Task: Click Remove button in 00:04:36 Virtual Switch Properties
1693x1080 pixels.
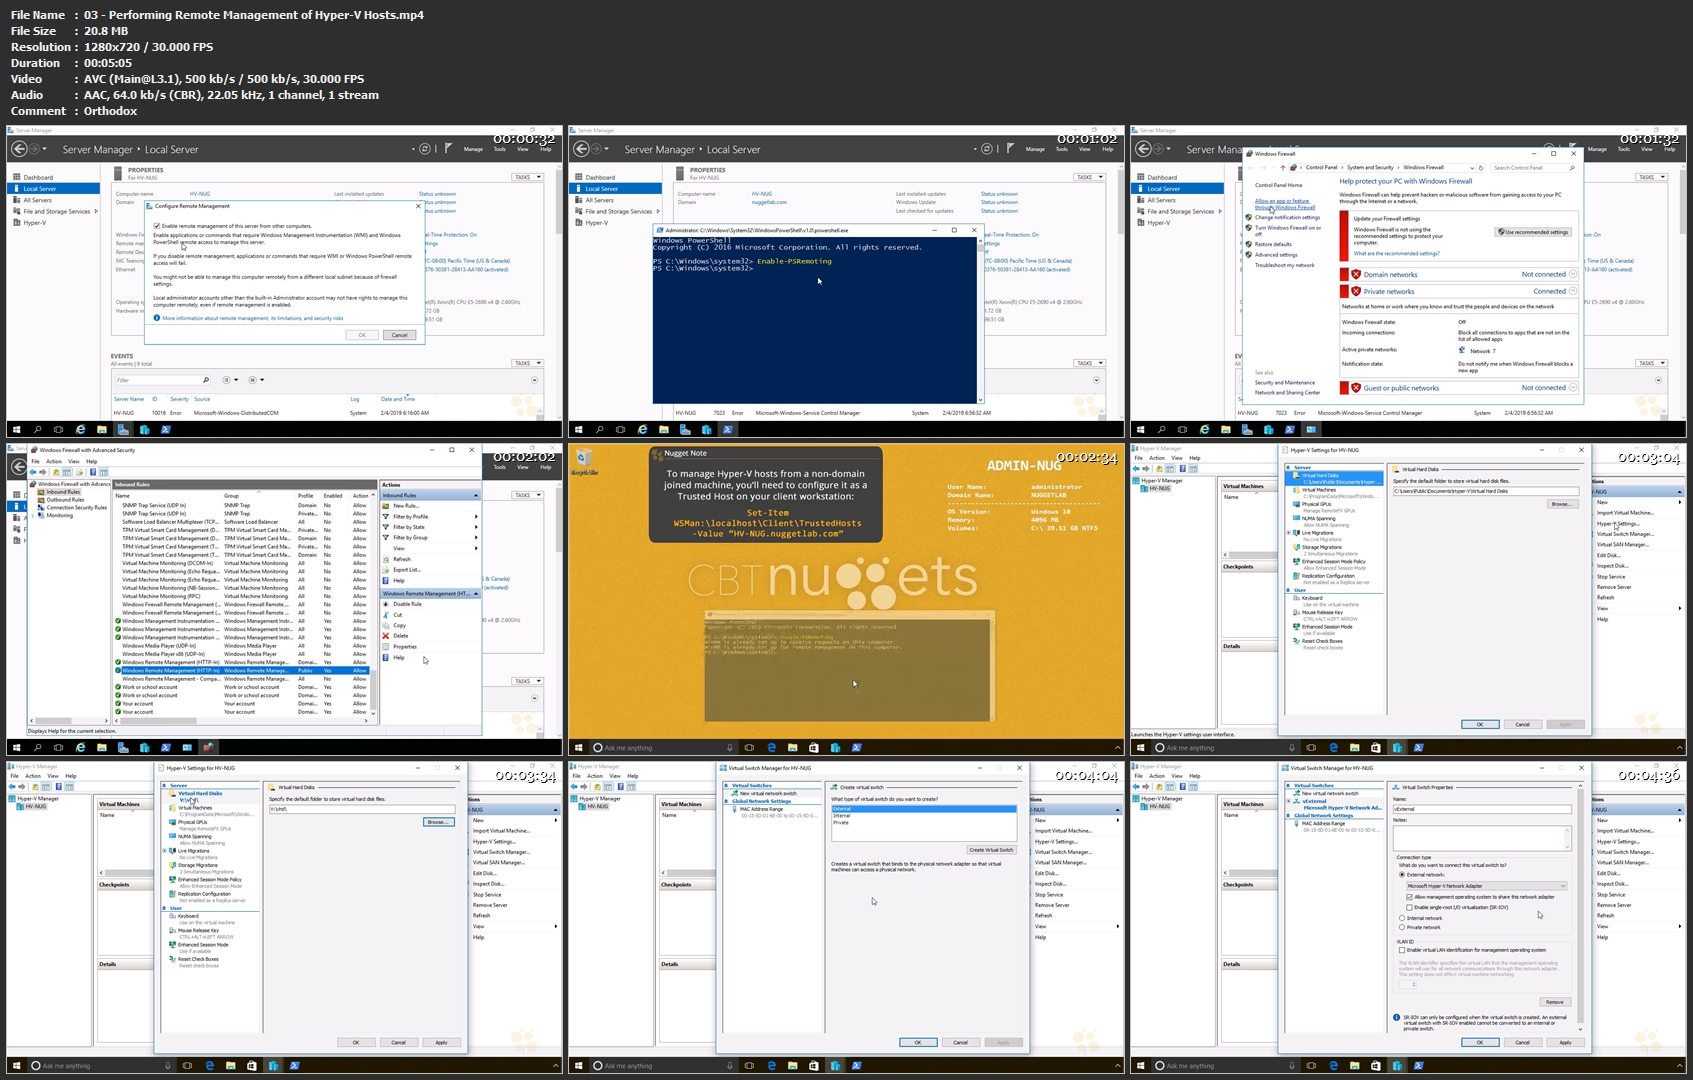Action: [1554, 1002]
